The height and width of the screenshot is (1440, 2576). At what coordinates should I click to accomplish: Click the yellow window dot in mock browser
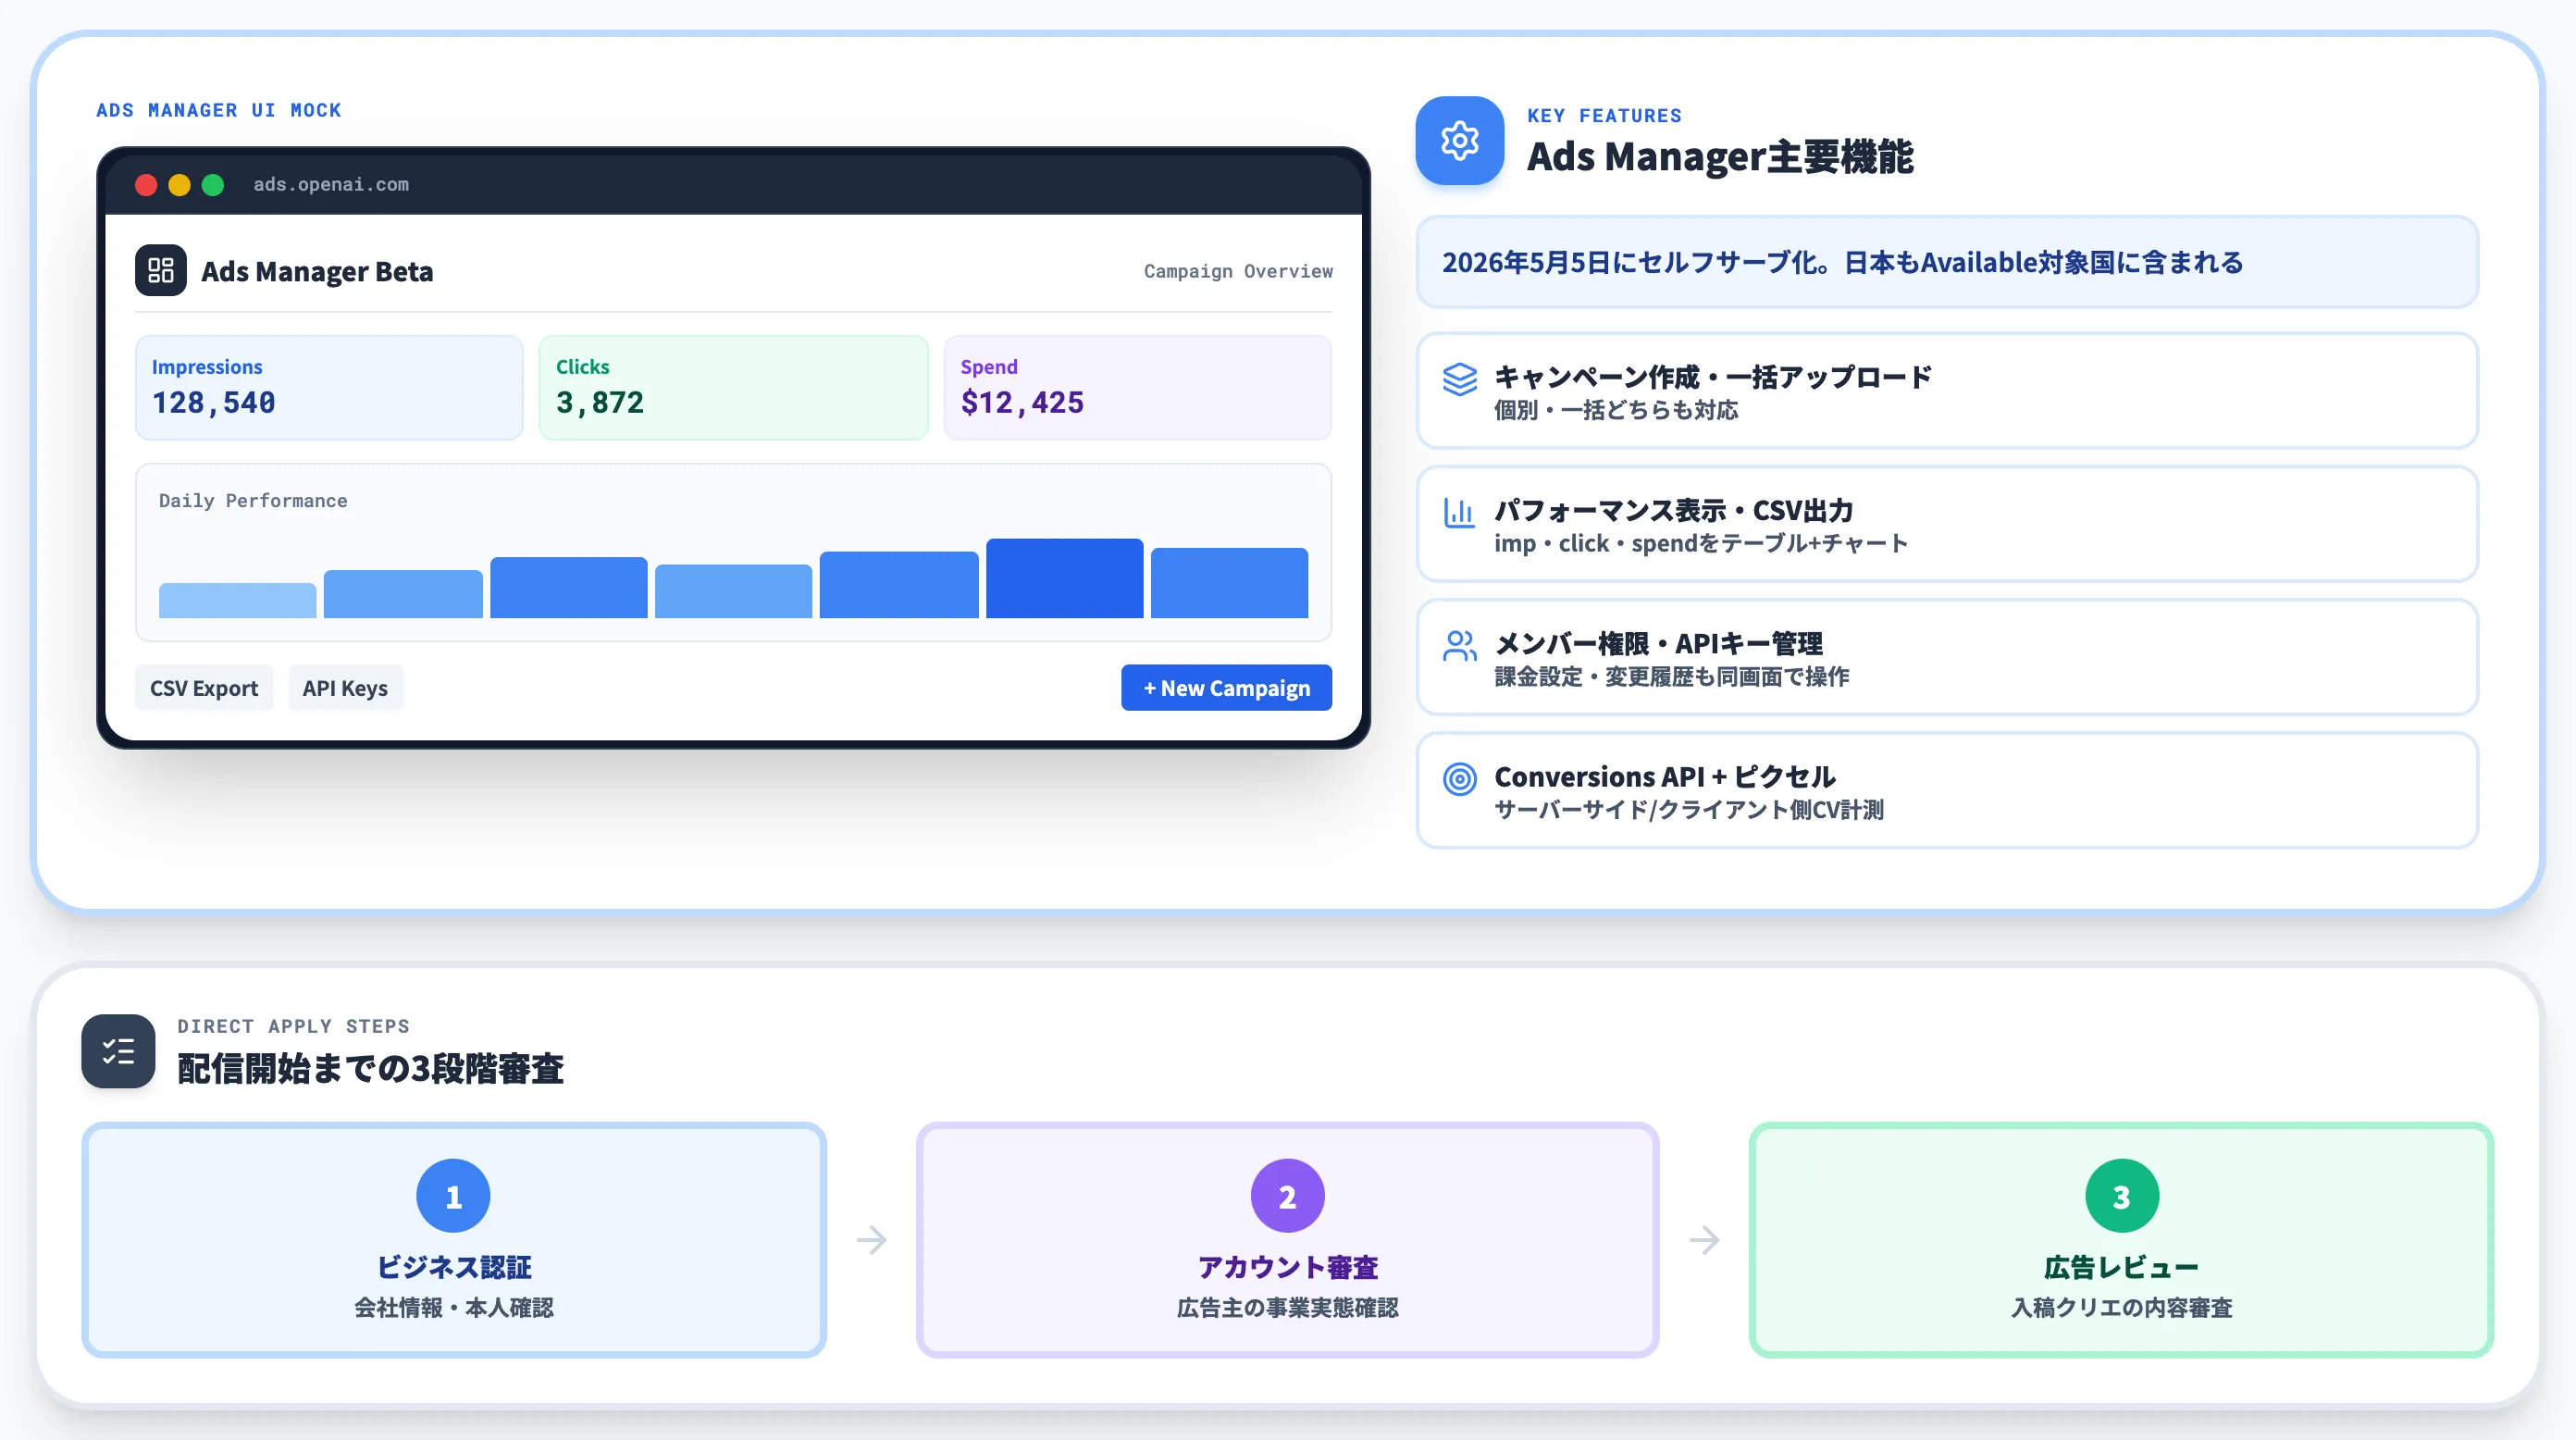pos(179,185)
